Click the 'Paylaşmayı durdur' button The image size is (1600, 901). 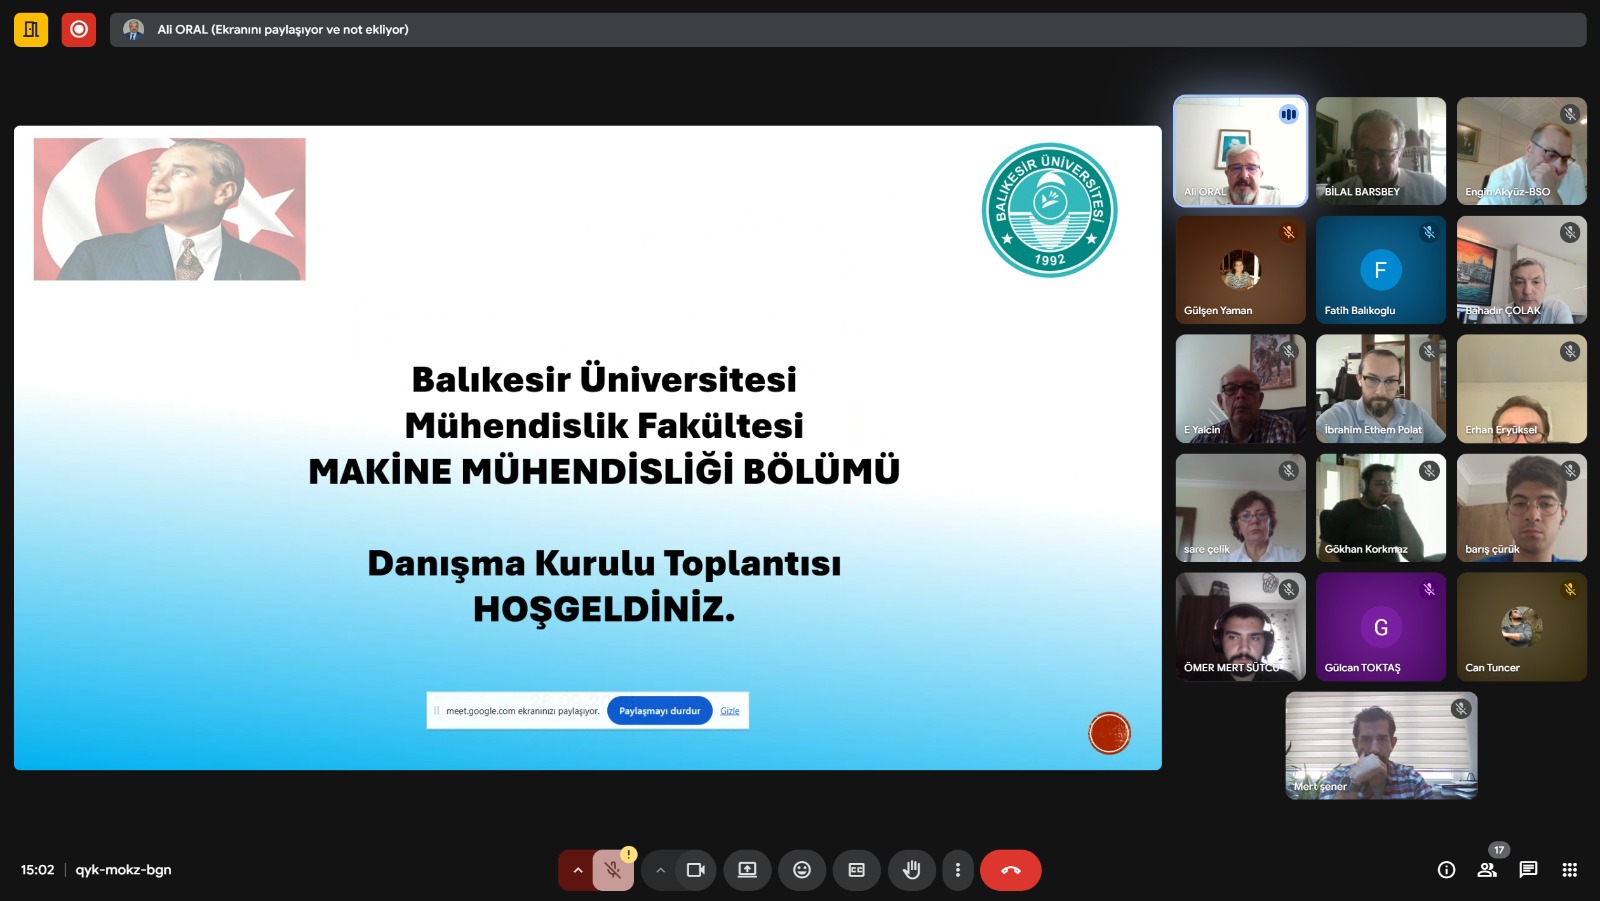click(x=660, y=711)
